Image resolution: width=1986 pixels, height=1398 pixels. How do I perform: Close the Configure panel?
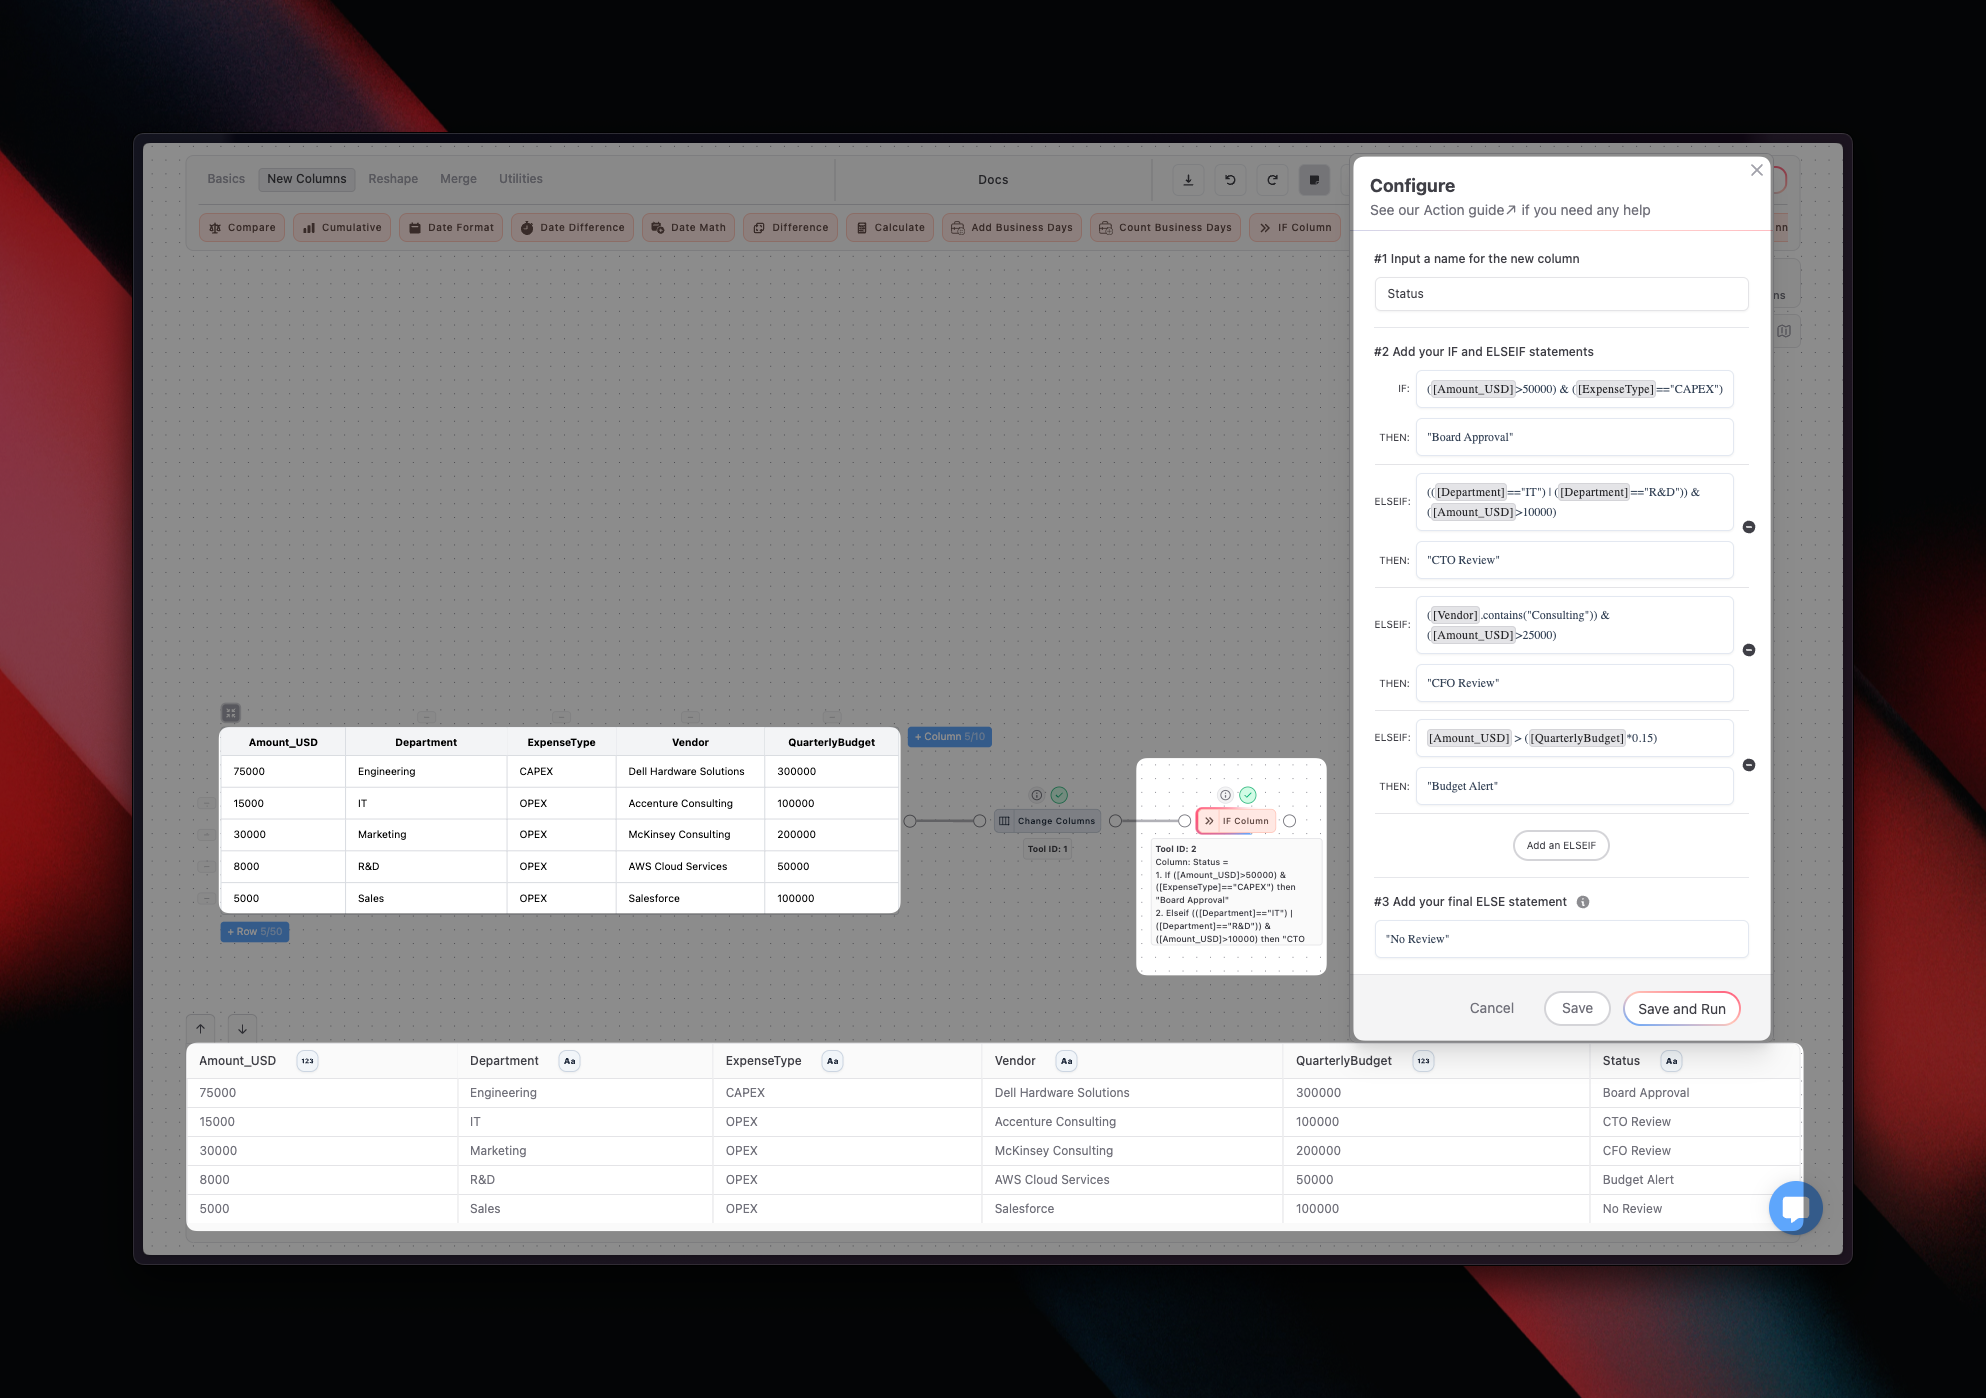coord(1756,170)
